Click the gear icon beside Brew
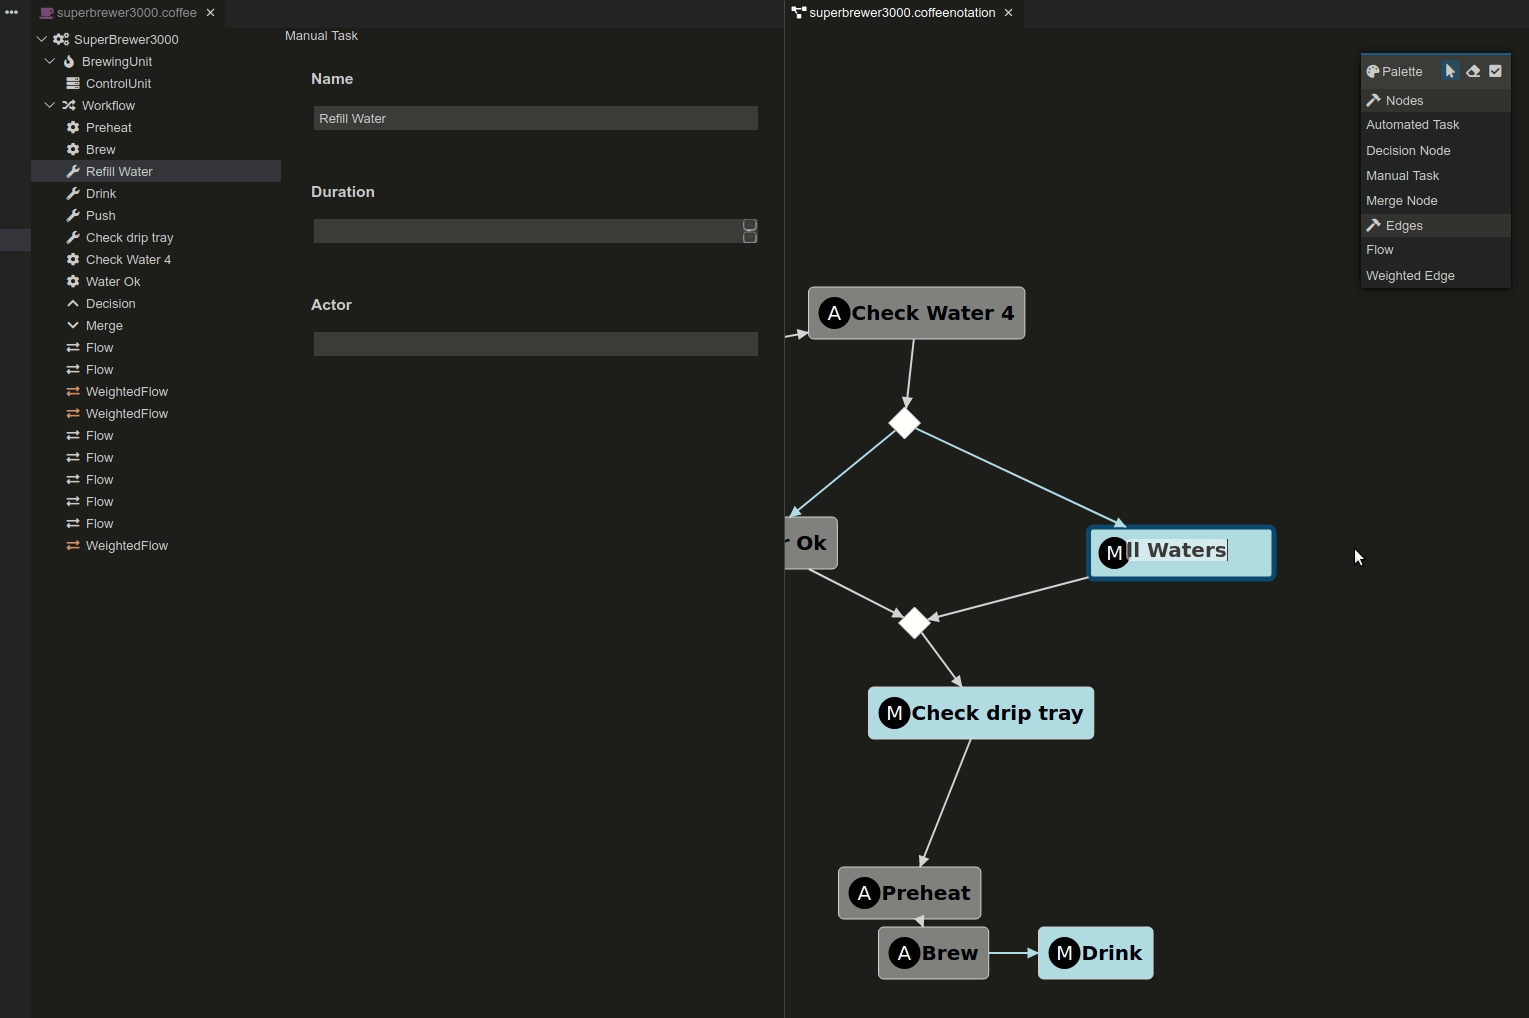The height and width of the screenshot is (1018, 1529). point(73,149)
